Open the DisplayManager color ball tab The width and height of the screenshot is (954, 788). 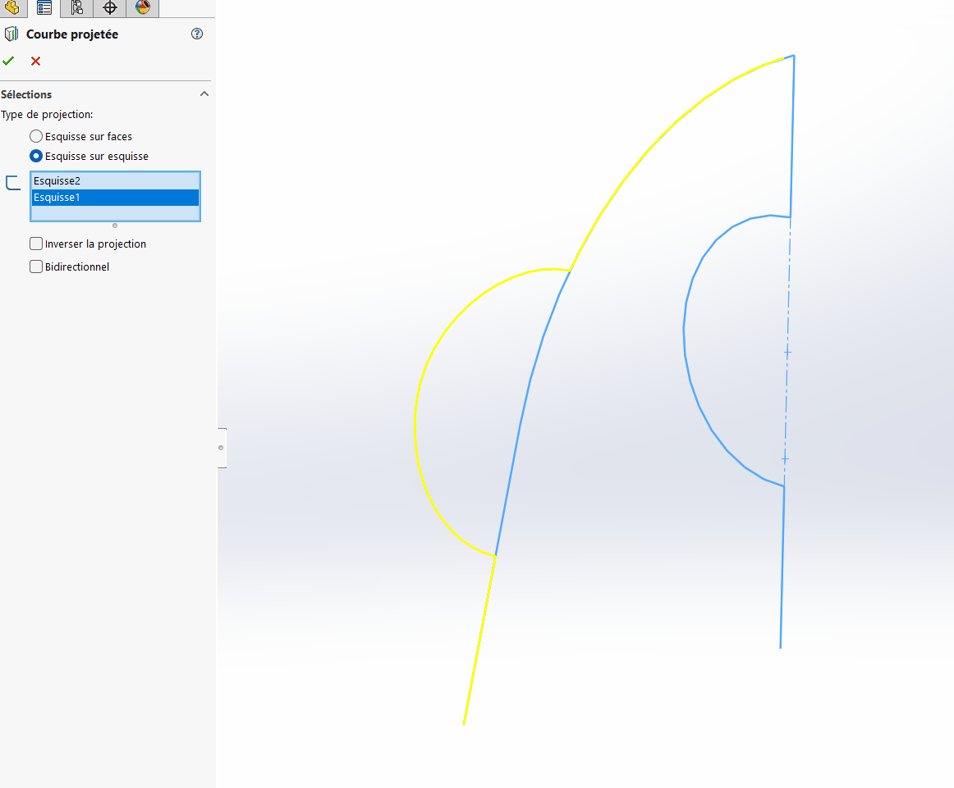[x=142, y=8]
